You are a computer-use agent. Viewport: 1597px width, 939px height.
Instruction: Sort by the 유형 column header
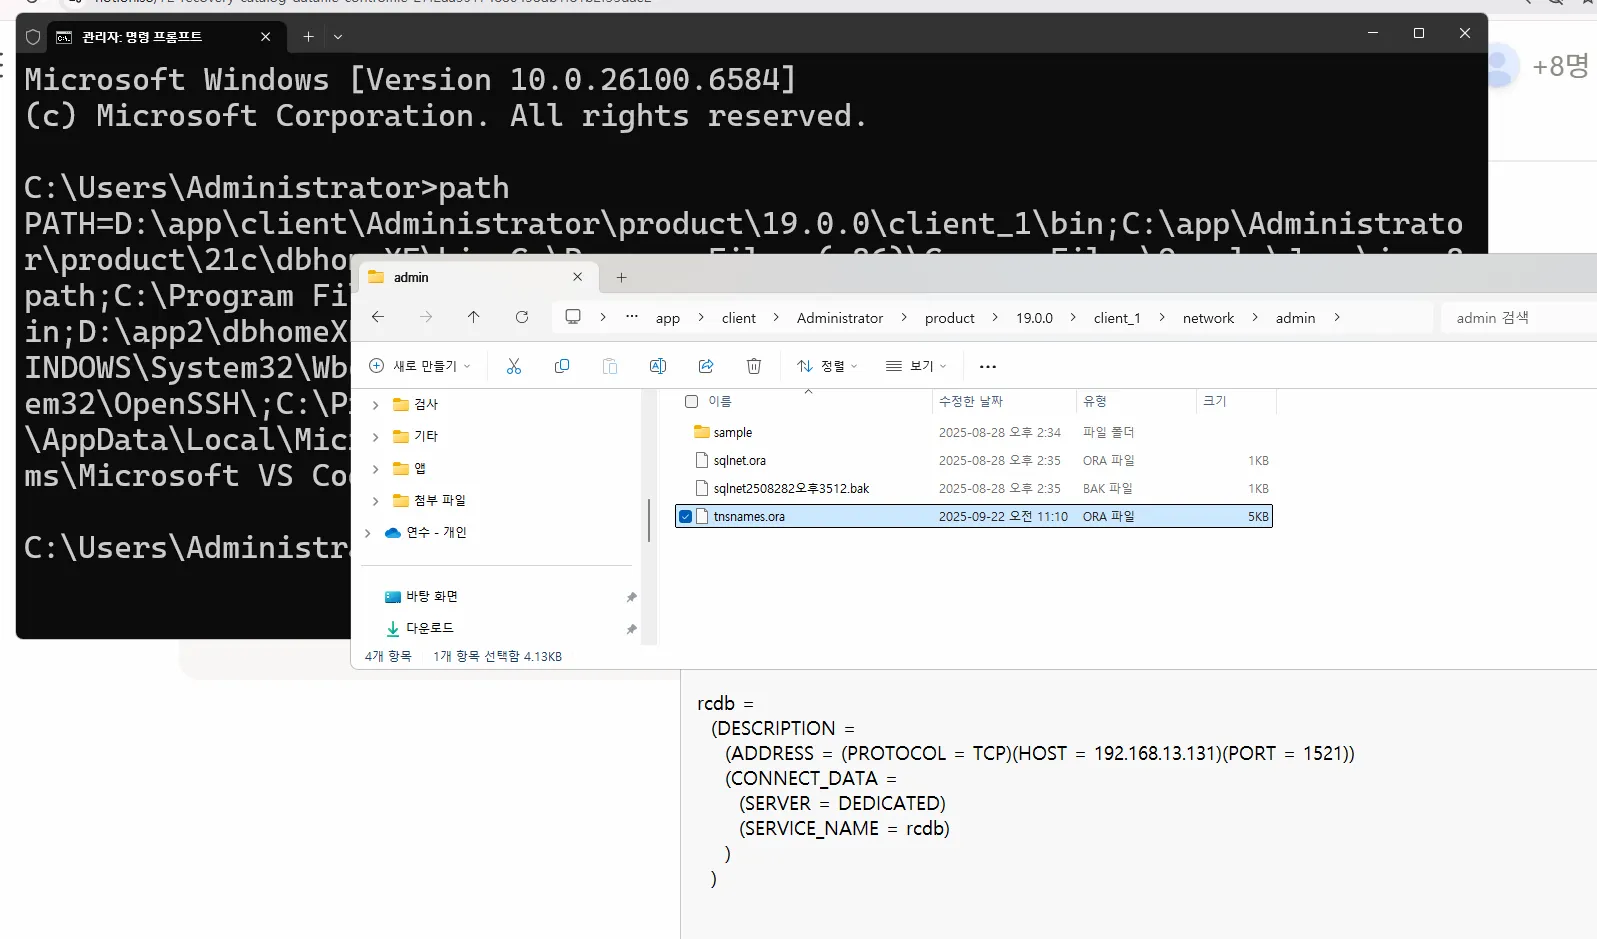1136,401
